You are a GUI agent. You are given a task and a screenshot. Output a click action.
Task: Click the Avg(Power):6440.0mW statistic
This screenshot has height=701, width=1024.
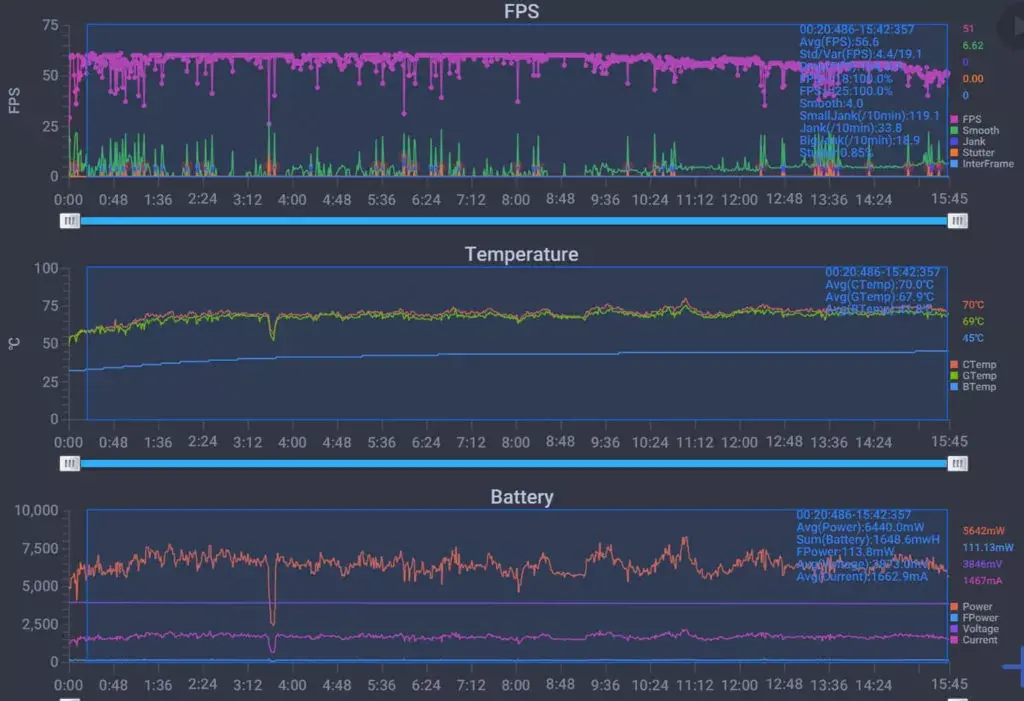[x=860, y=527]
